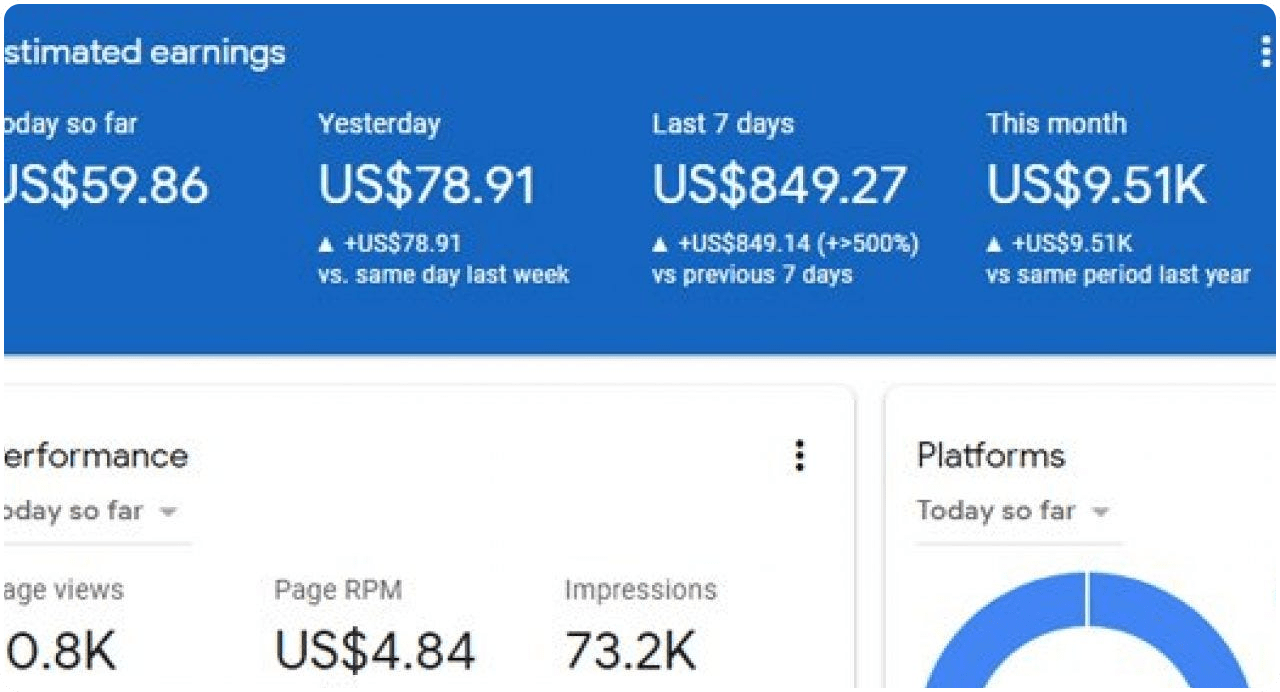Click the up-triangle beside +US$9.51K change
Viewport: 1280px width, 692px height.
click(994, 245)
